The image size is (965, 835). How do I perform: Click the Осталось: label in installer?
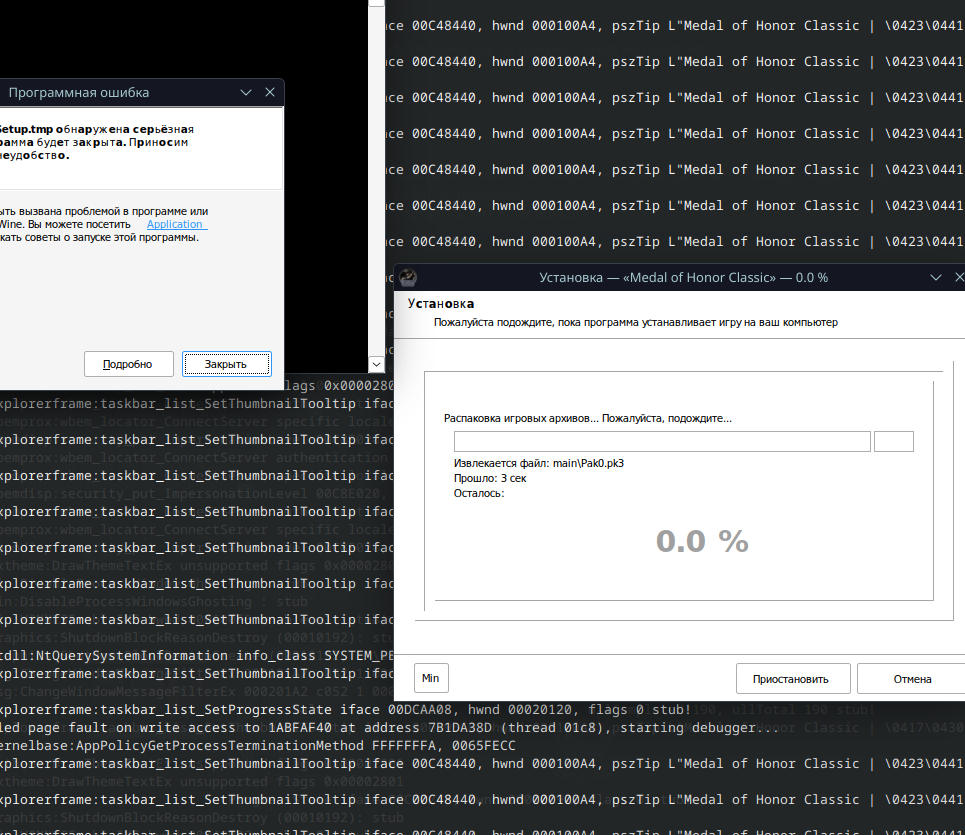coord(479,493)
